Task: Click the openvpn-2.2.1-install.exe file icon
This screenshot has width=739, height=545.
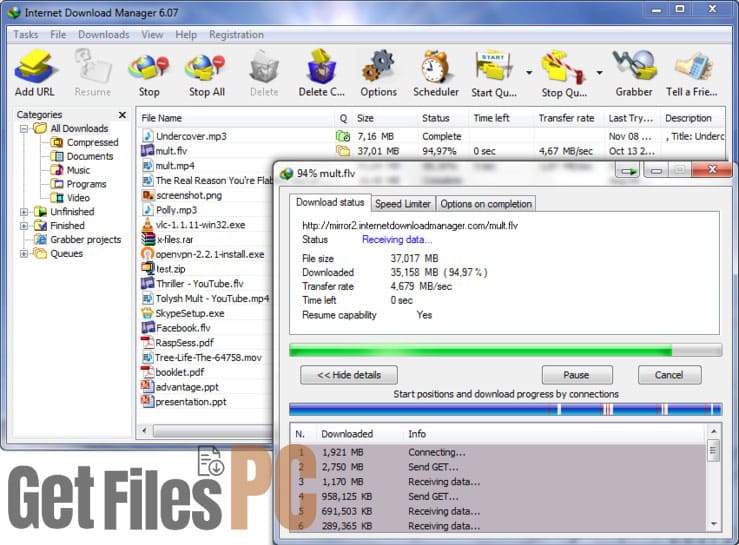Action: click(x=148, y=254)
